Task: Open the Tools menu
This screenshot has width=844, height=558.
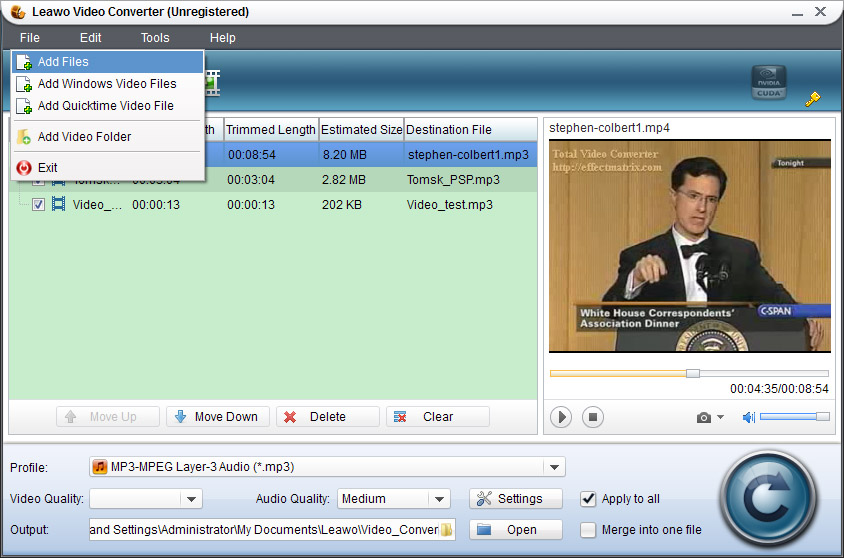Action: coord(155,38)
